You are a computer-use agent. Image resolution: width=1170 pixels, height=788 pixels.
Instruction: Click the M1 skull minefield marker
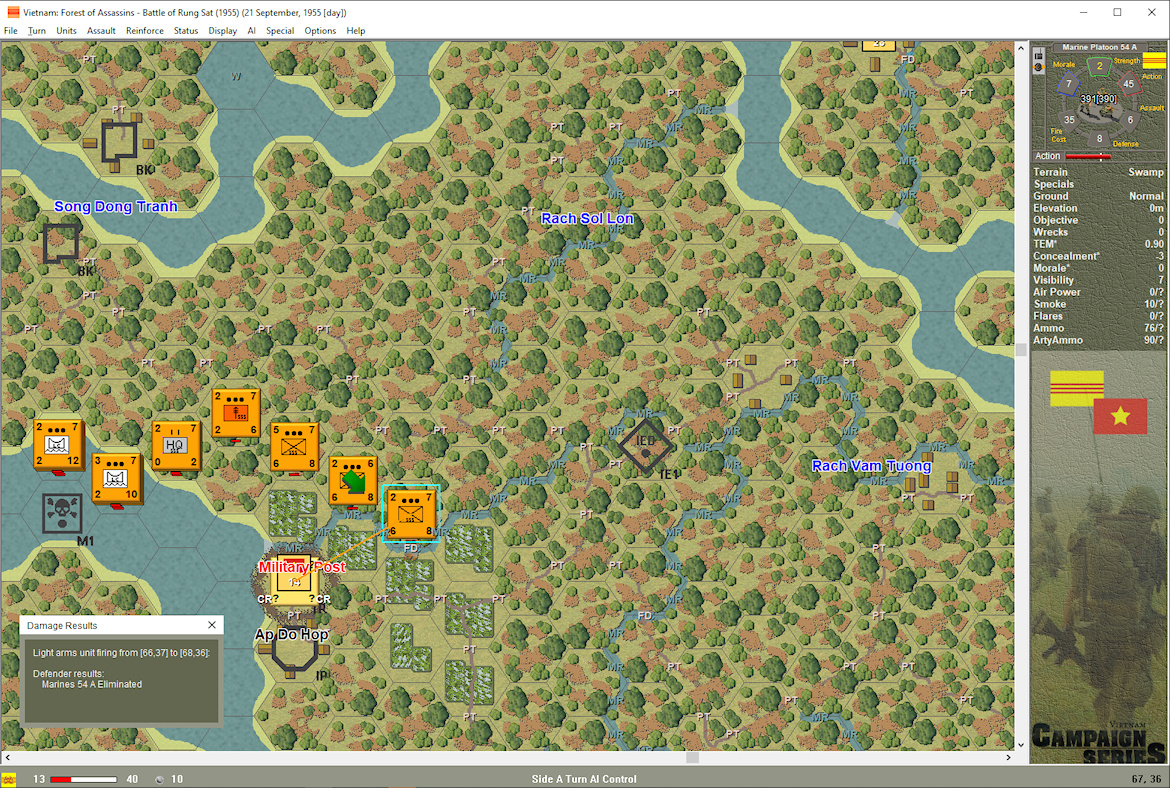click(x=62, y=513)
